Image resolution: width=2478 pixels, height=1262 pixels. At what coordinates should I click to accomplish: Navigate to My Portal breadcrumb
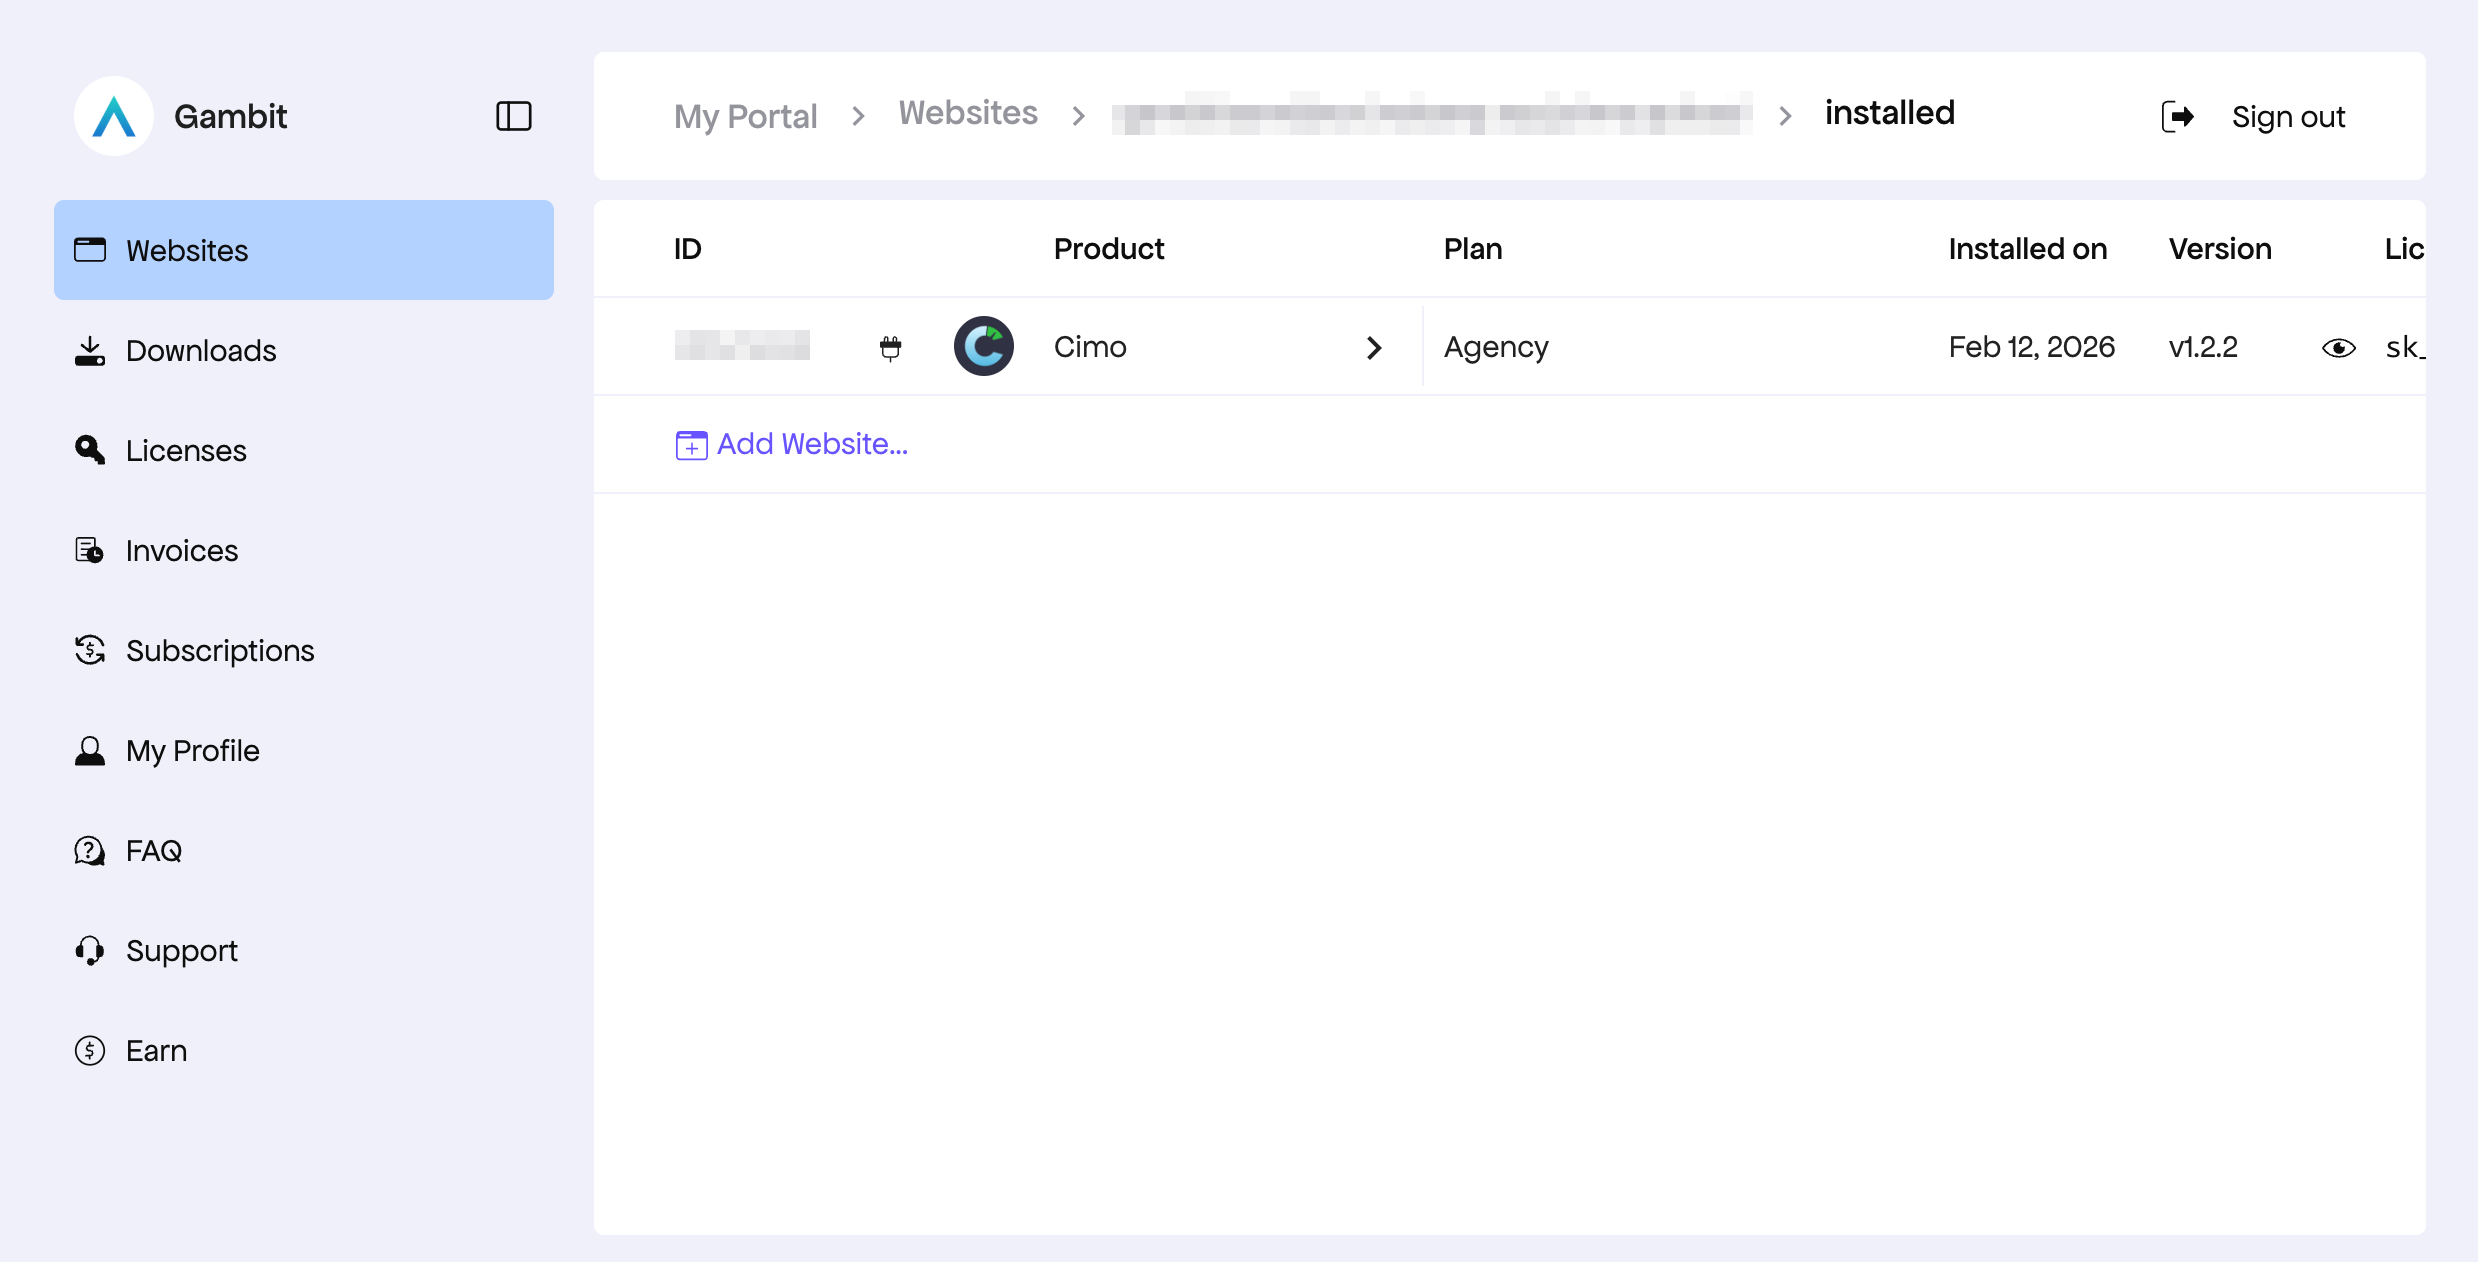745,116
